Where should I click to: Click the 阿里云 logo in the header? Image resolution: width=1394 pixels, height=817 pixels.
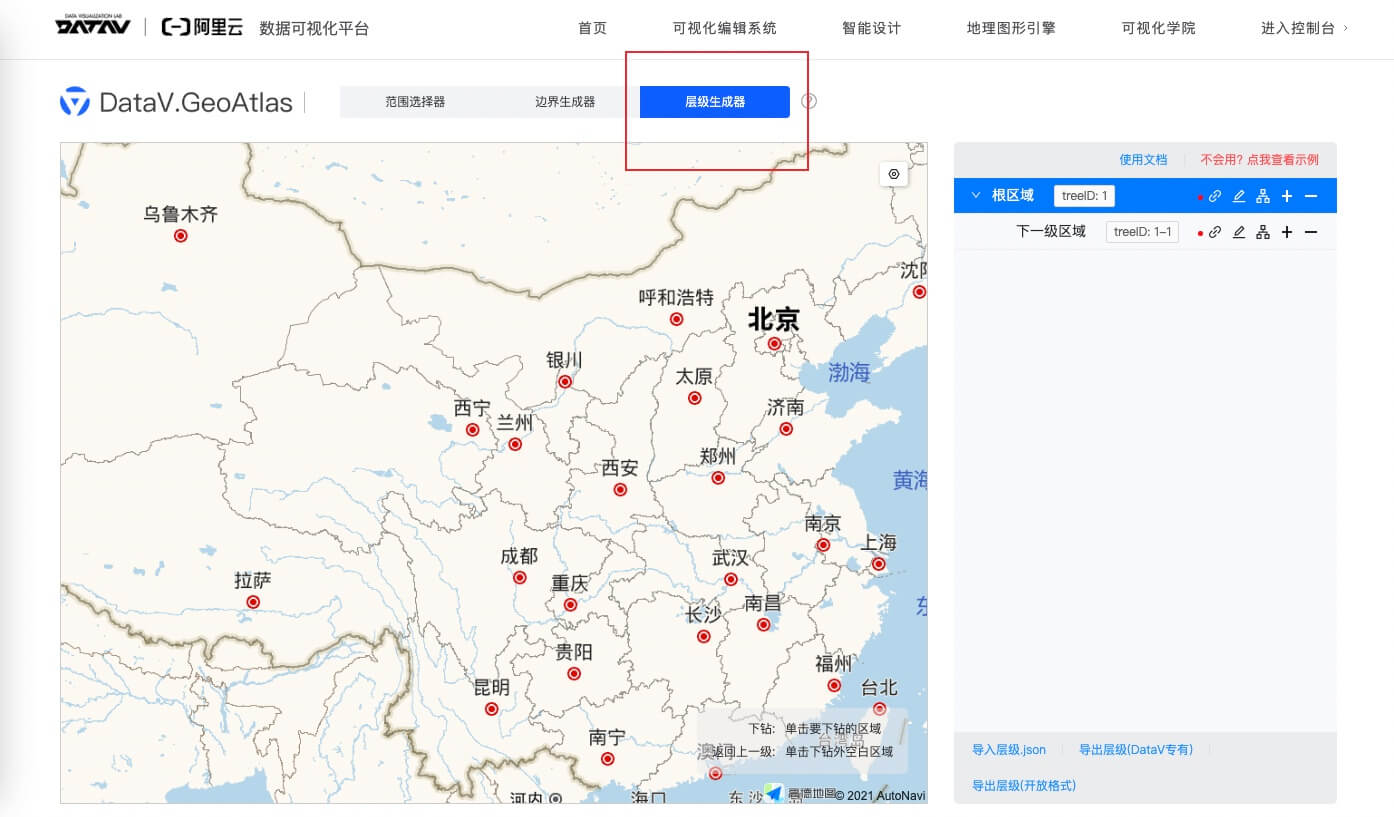(202, 27)
